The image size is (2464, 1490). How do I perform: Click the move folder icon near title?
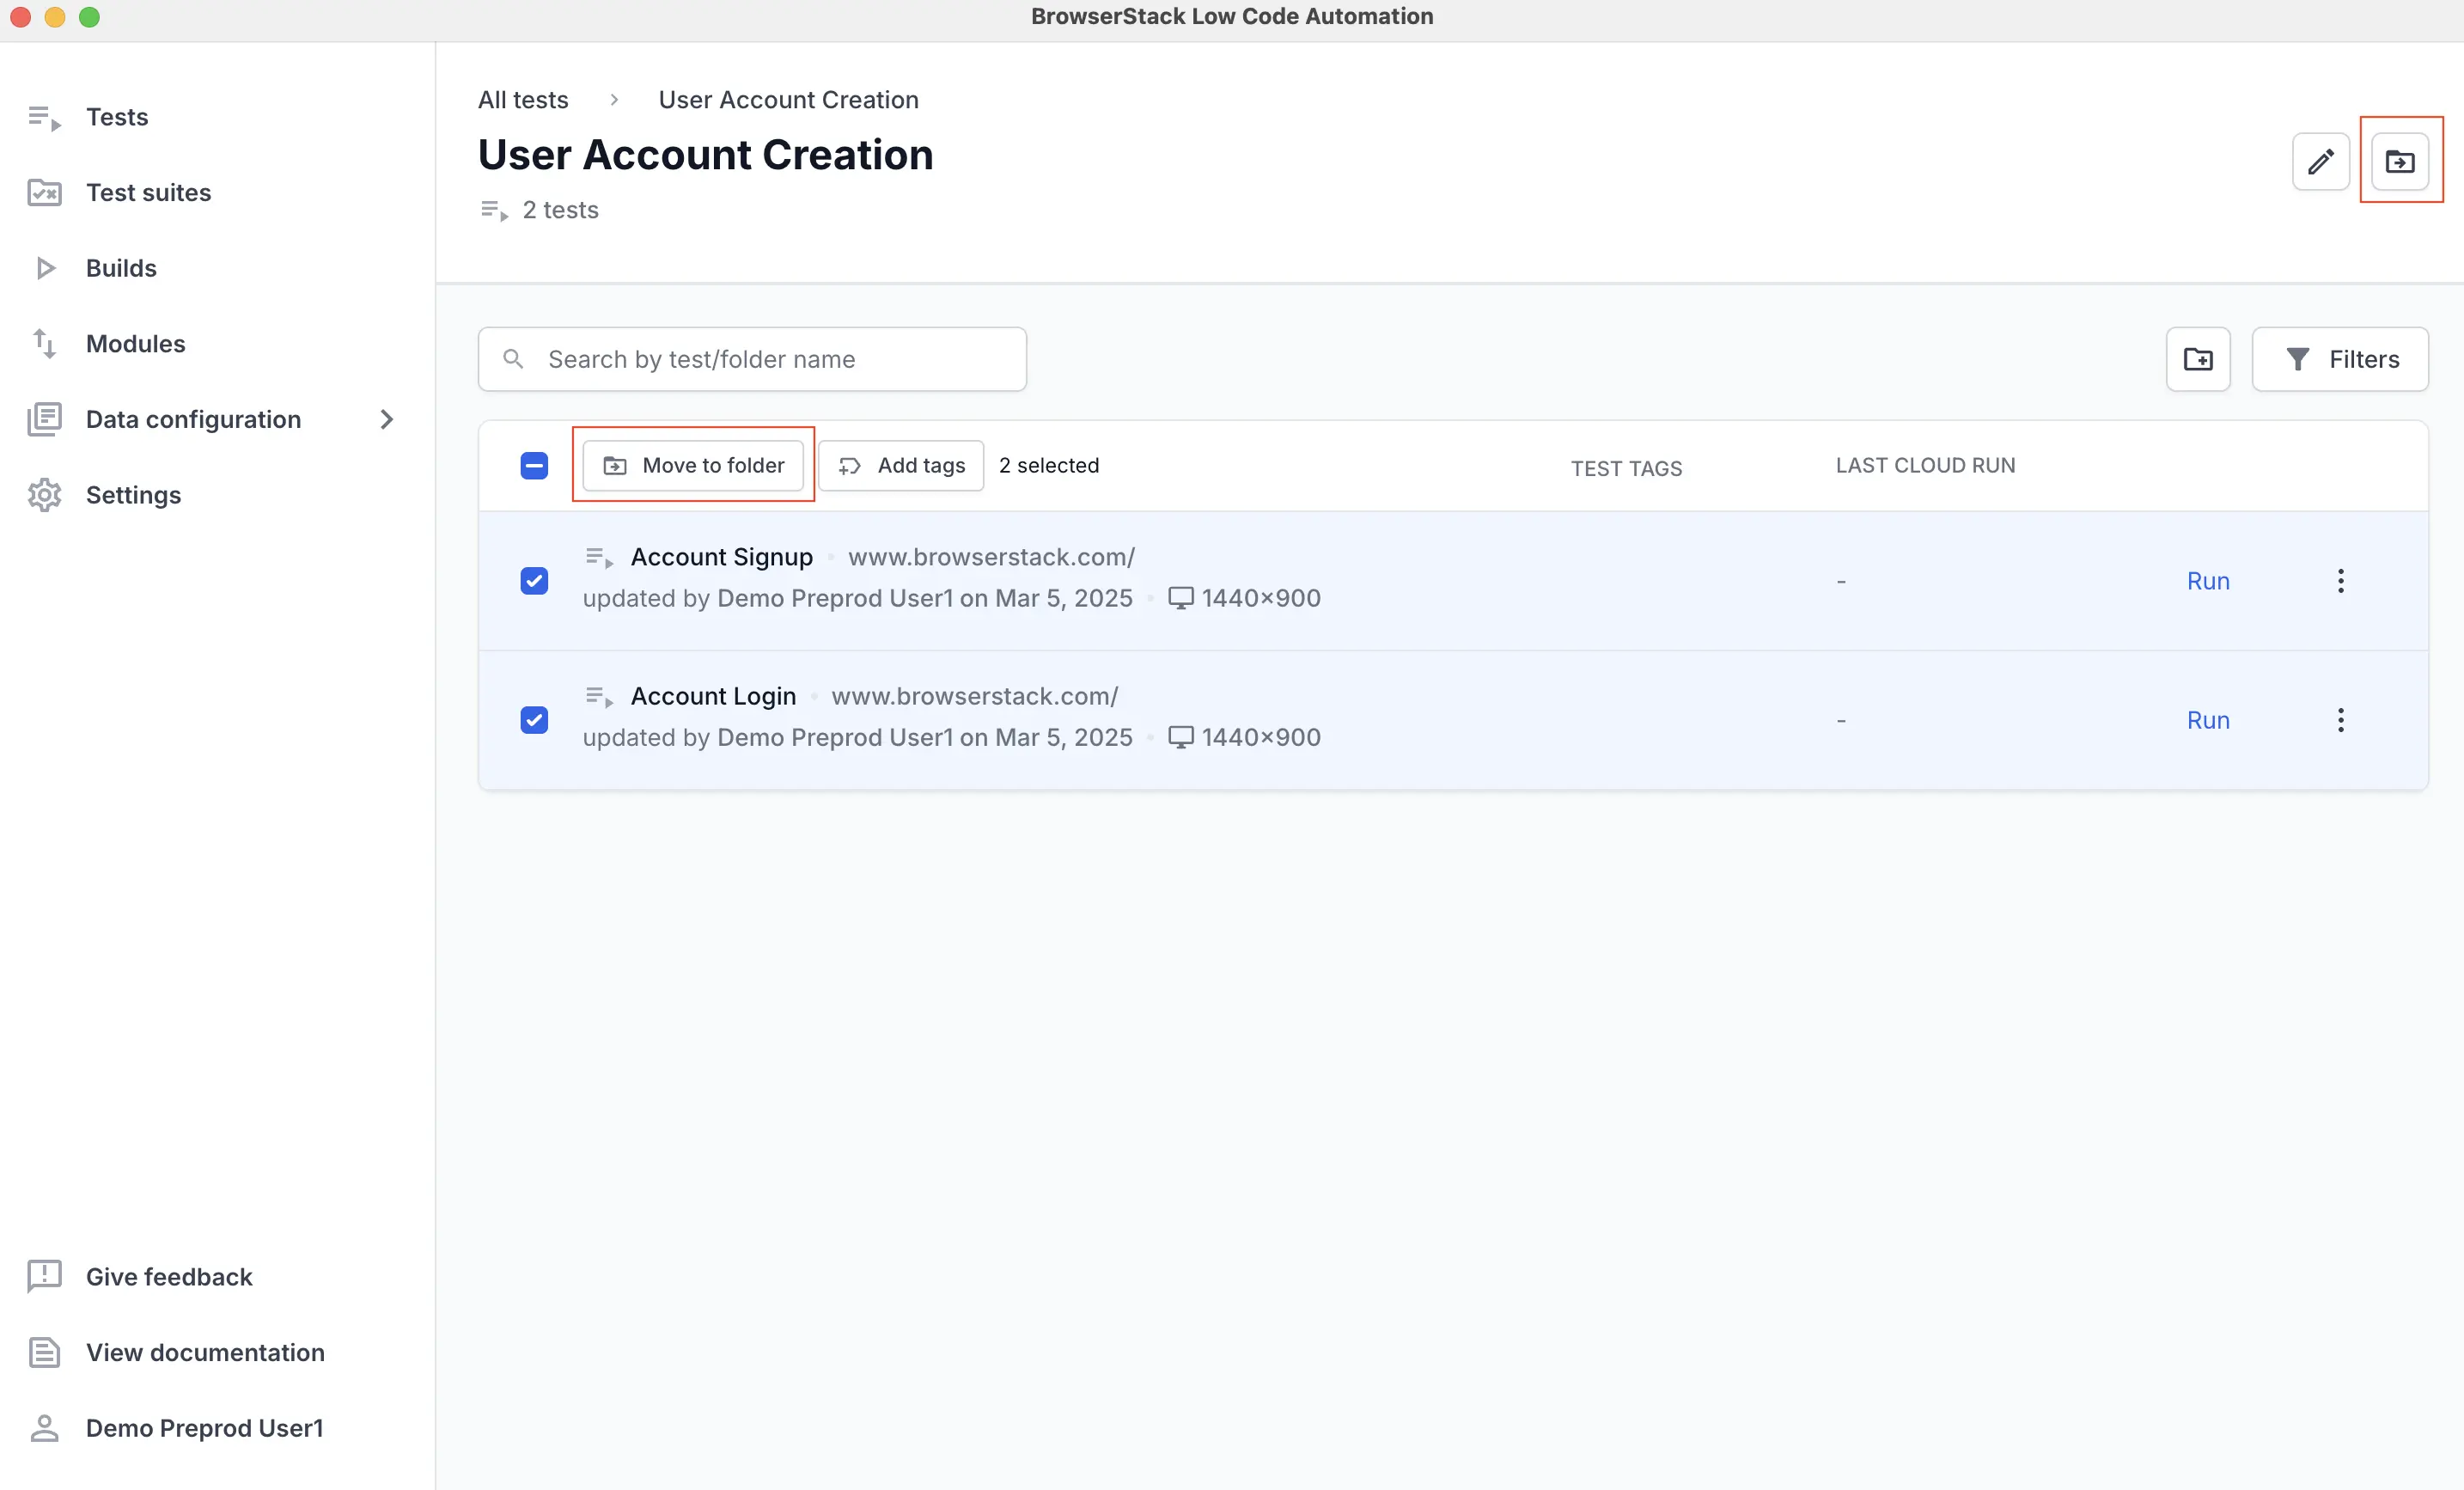pos(2400,161)
